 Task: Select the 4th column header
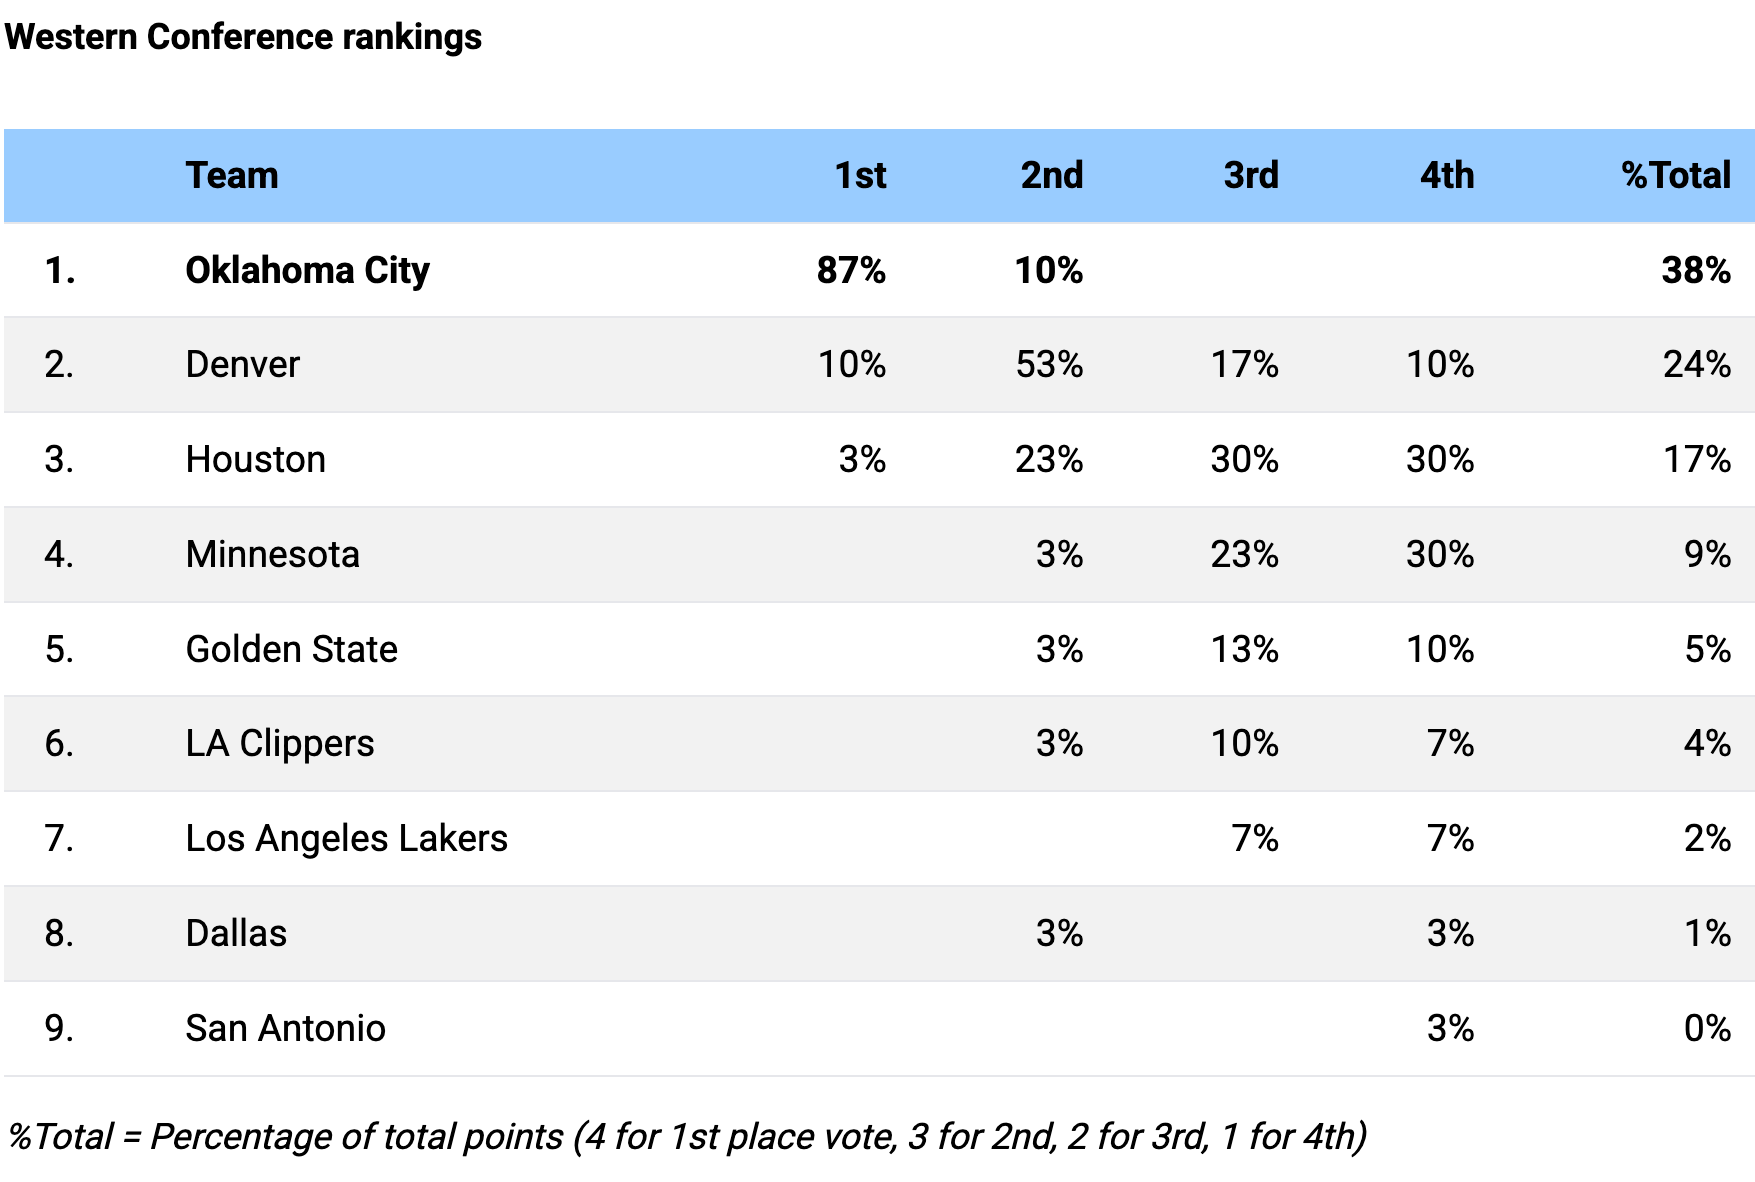click(1446, 175)
